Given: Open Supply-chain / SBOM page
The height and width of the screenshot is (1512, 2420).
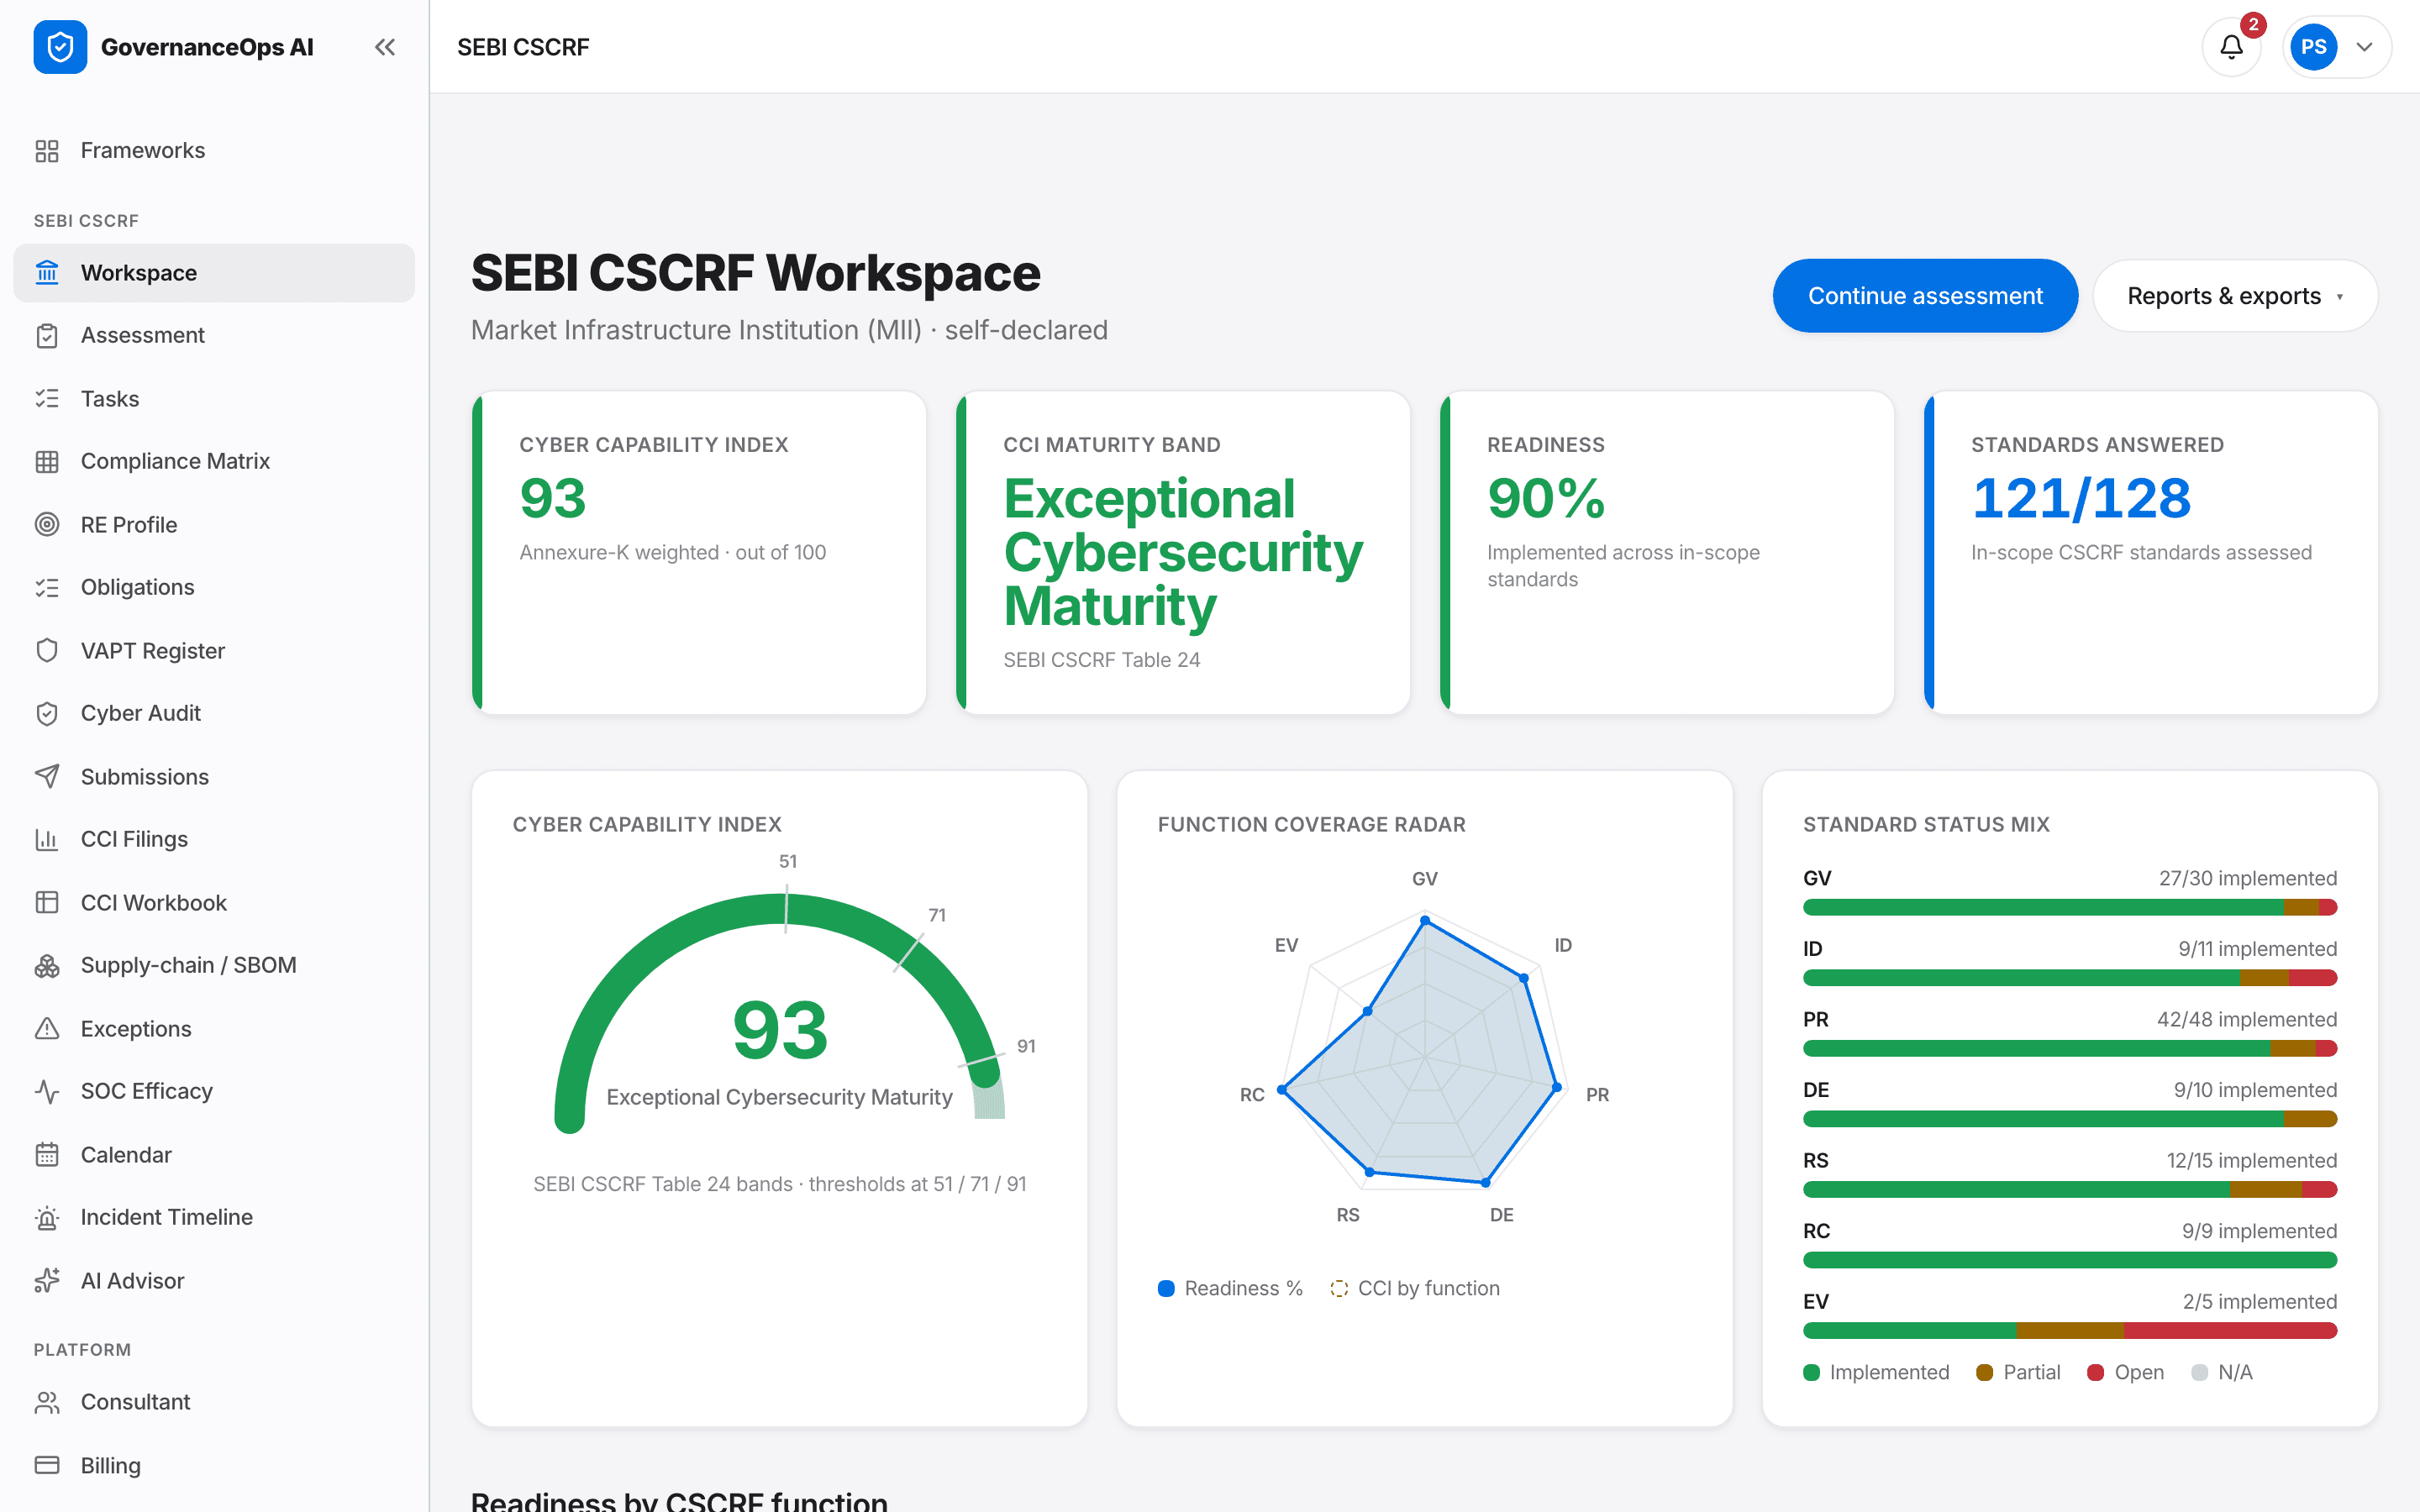Looking at the screenshot, I should click(214, 965).
